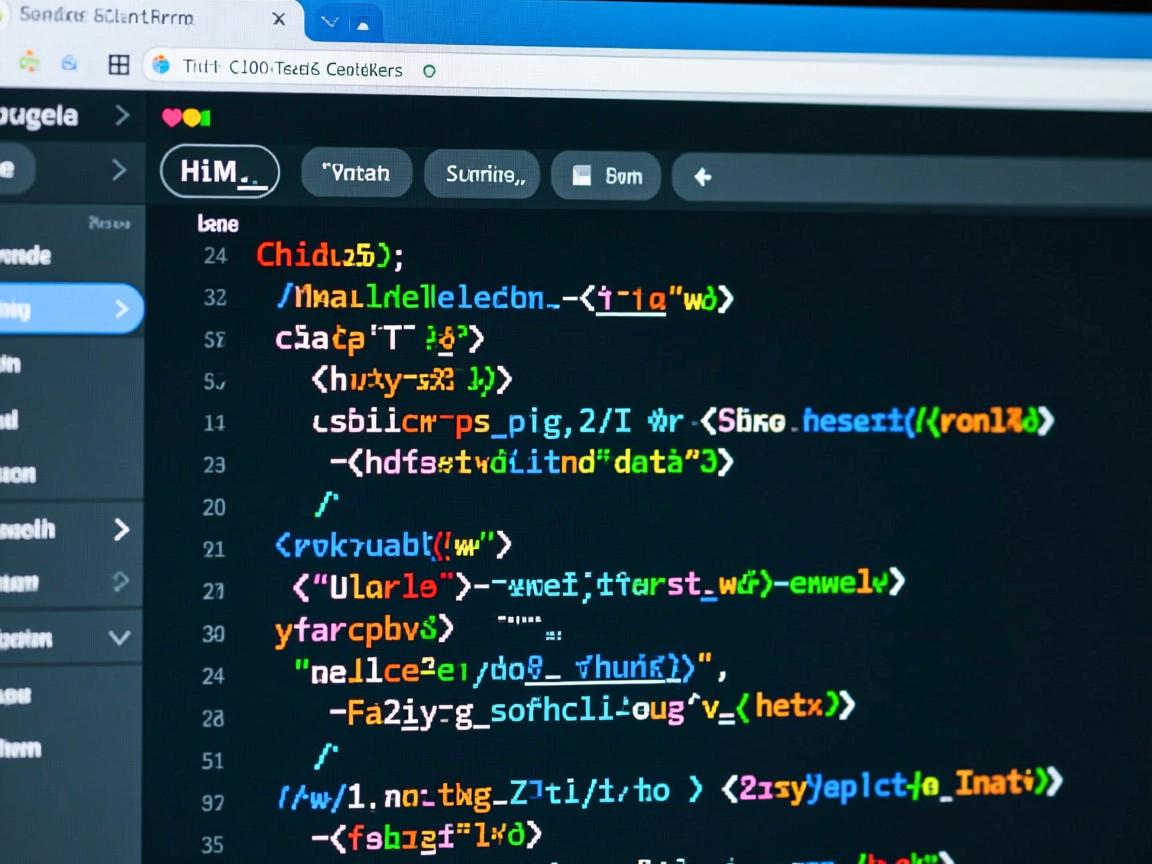Click the left-pointing arrow button beside Bom

pyautogui.click(x=702, y=177)
